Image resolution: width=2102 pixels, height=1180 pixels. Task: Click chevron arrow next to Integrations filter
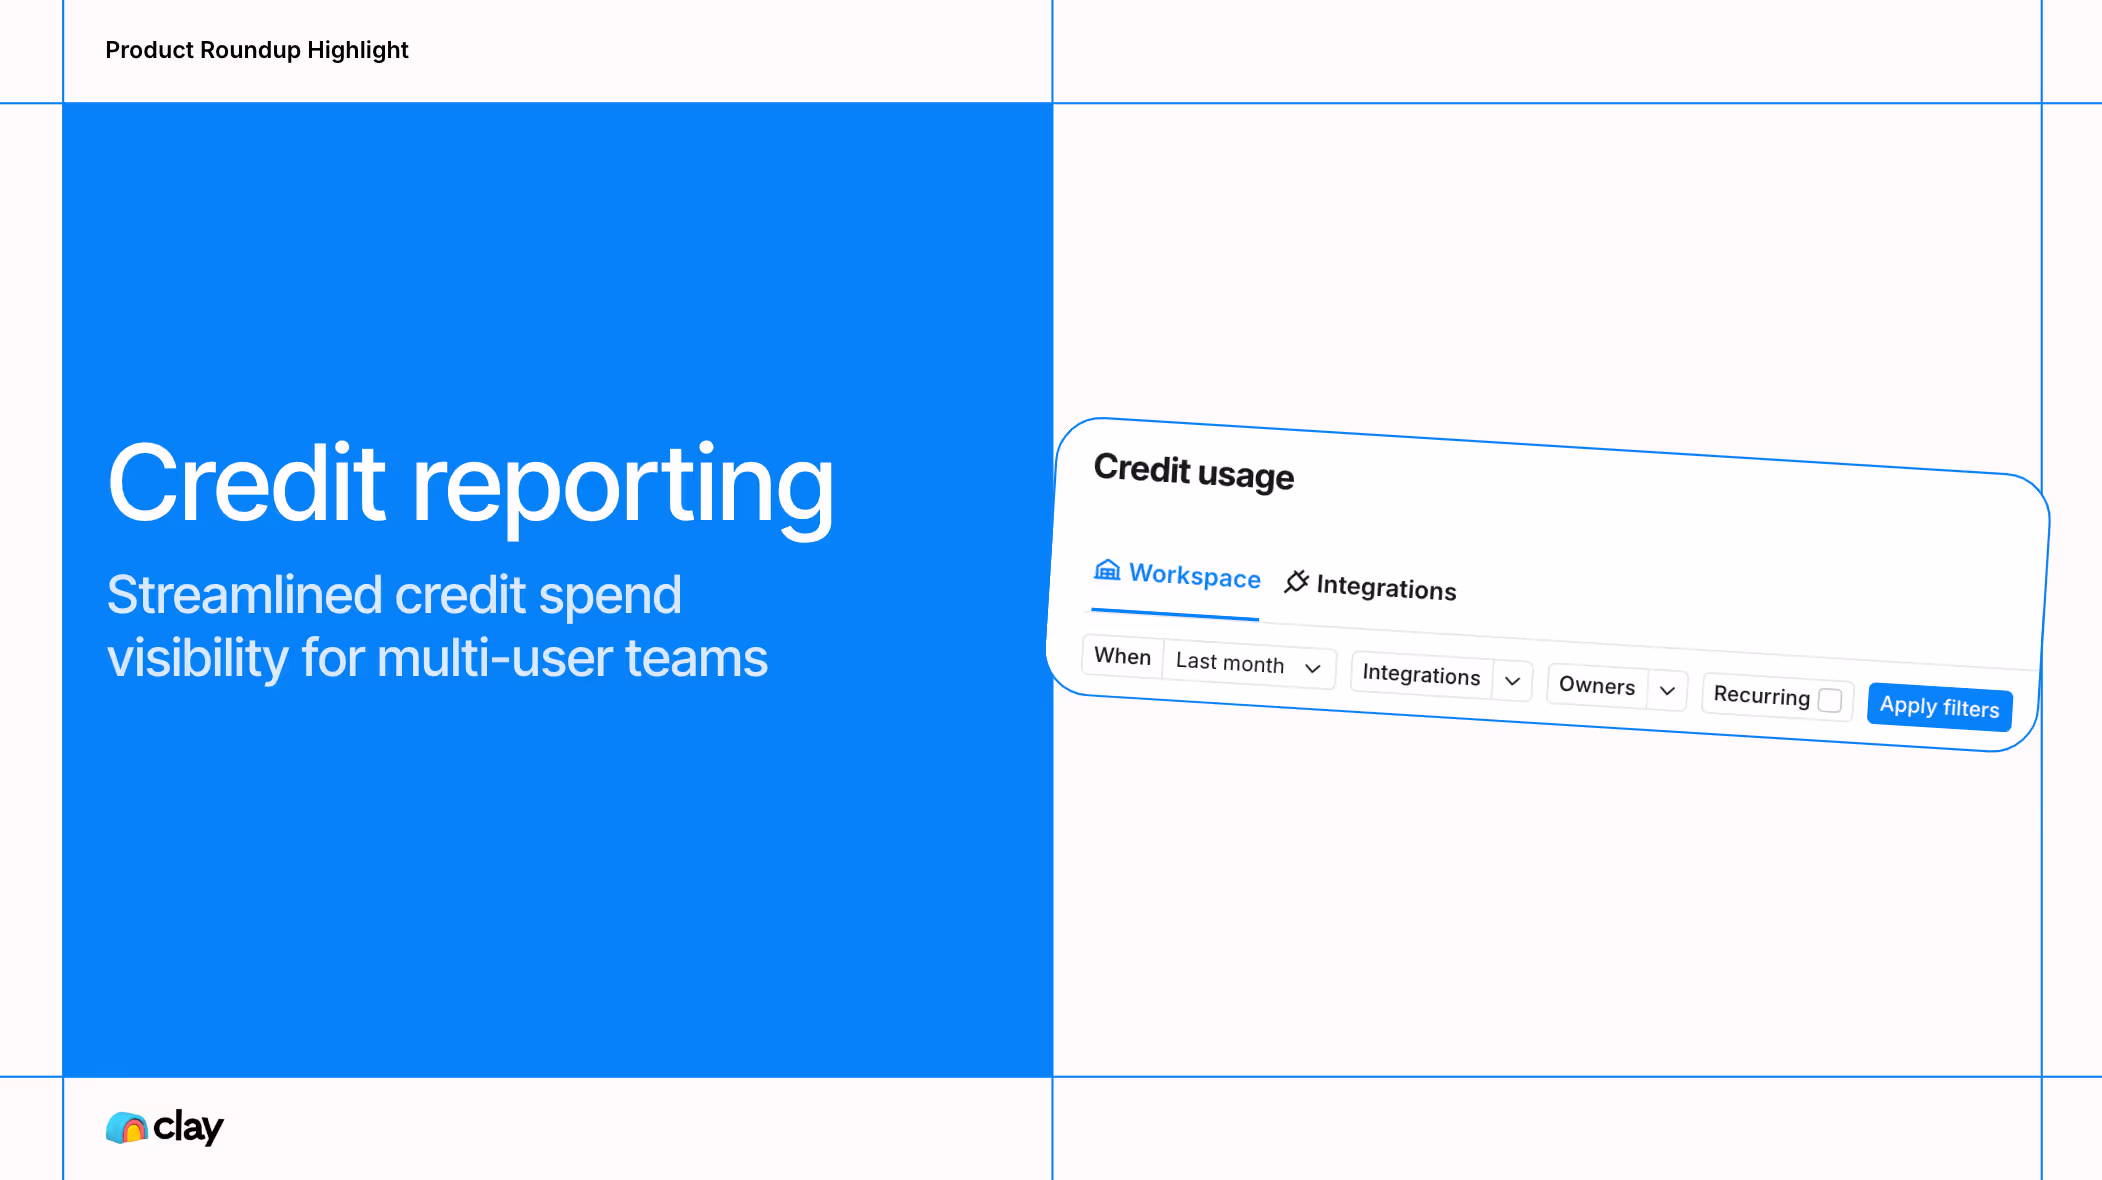pyautogui.click(x=1512, y=681)
